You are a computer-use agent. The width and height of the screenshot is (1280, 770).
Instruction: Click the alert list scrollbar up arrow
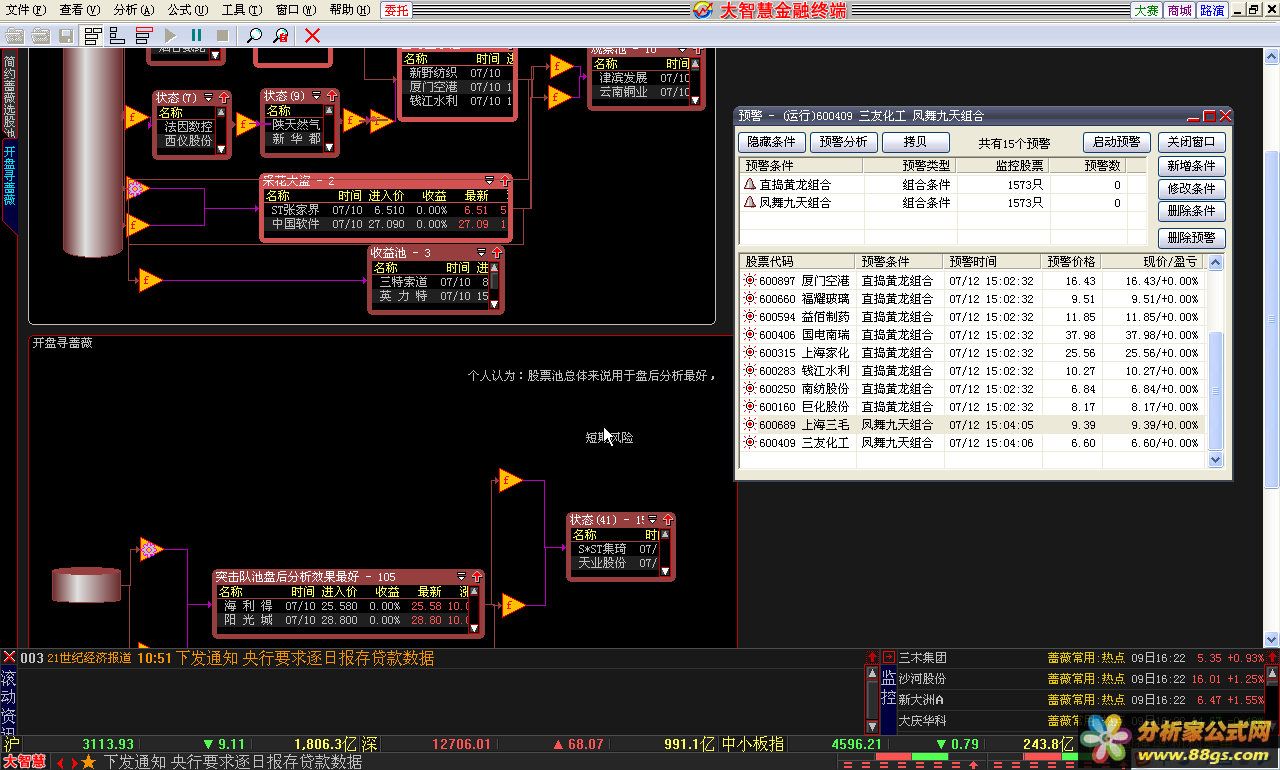click(x=1216, y=263)
